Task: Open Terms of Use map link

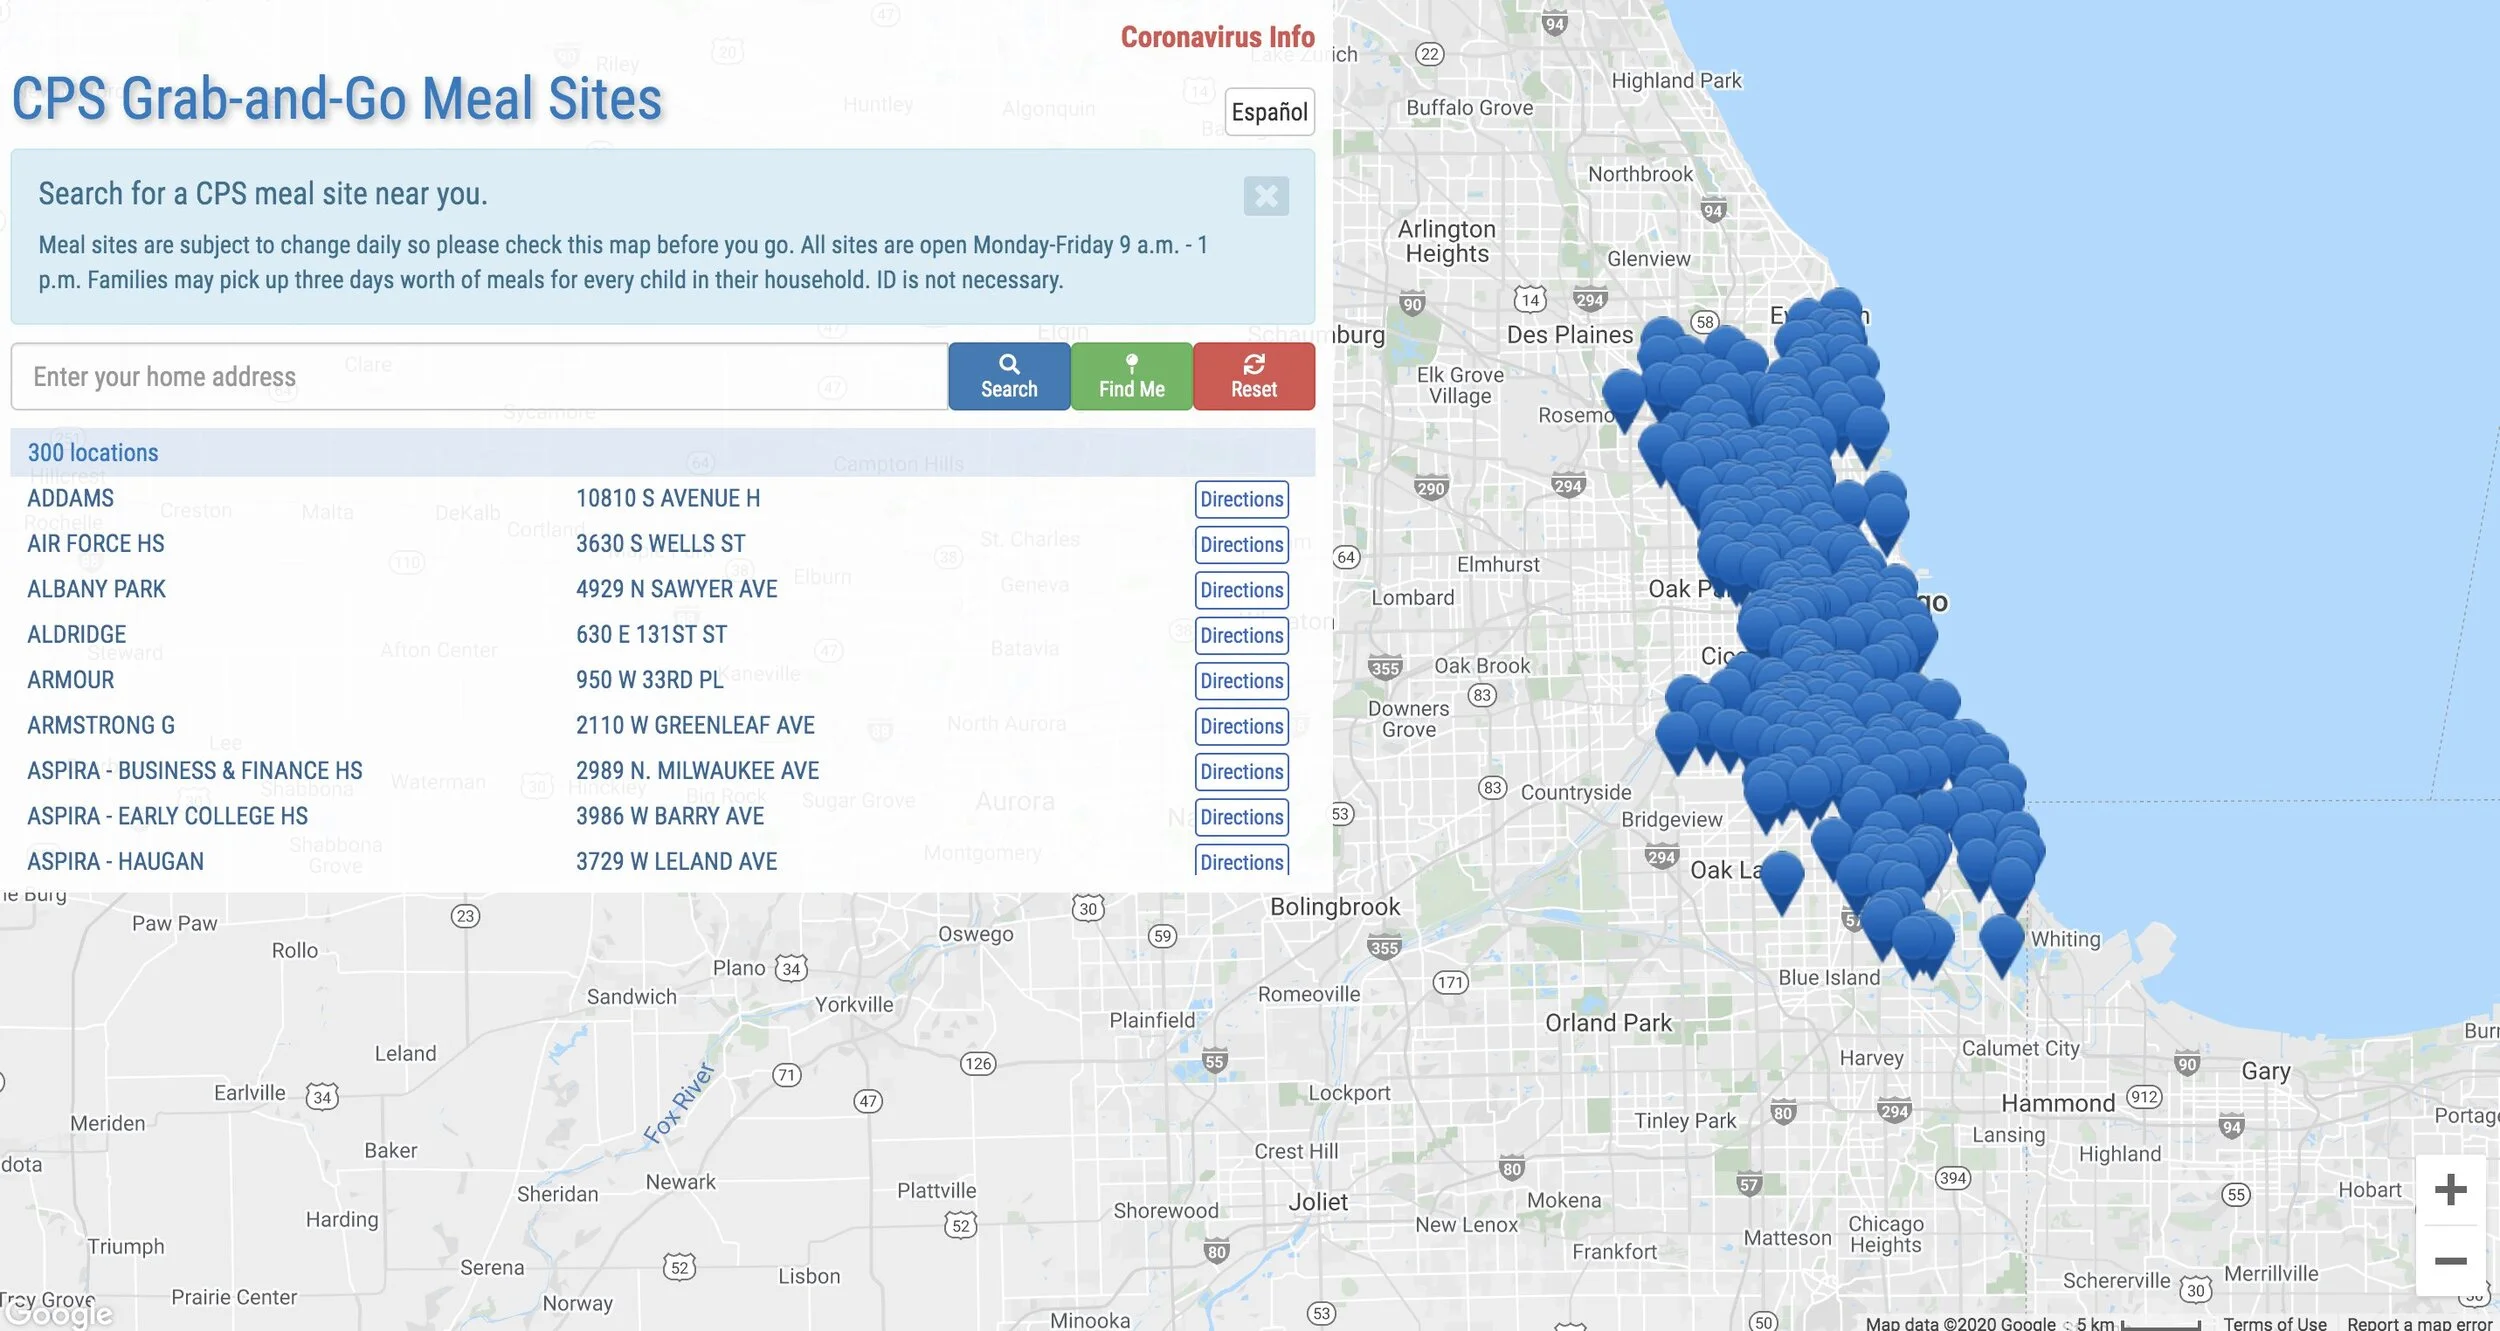Action: pos(2275,1323)
